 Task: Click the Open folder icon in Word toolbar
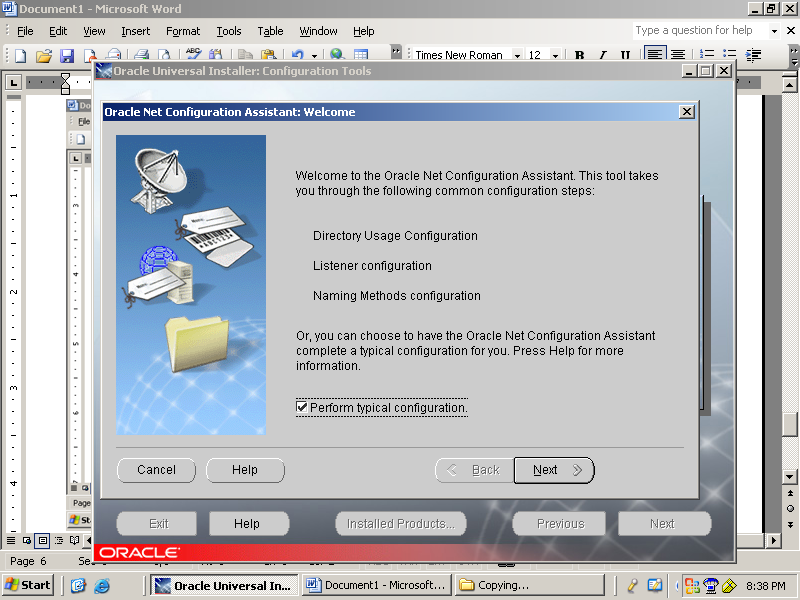click(44, 55)
